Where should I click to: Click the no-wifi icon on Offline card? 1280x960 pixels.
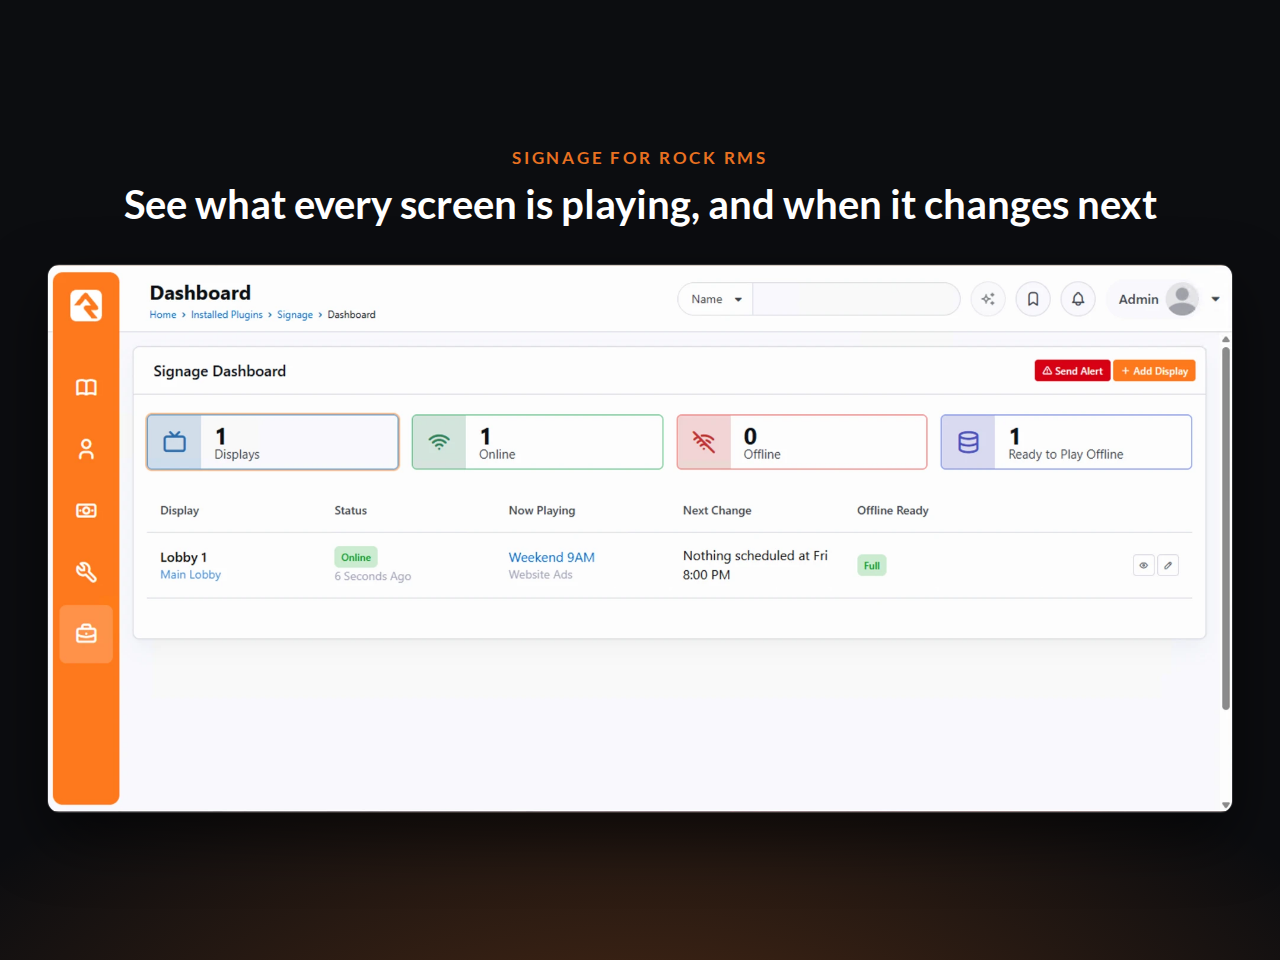704,442
